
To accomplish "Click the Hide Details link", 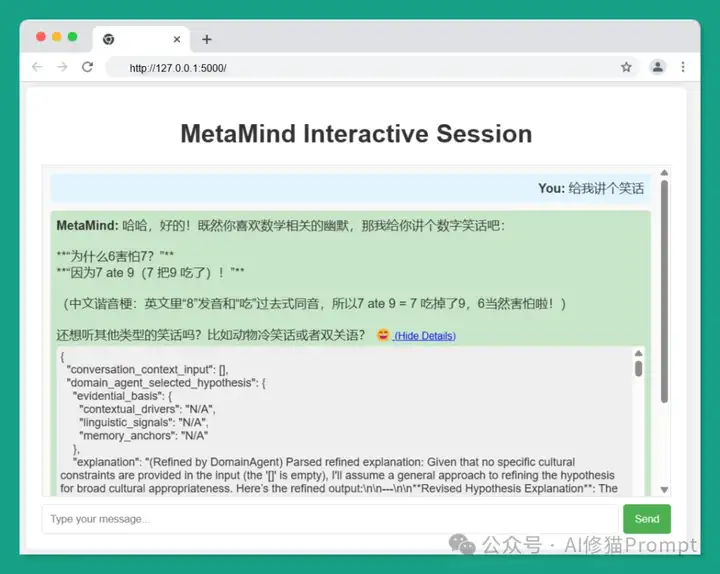I will click(425, 336).
